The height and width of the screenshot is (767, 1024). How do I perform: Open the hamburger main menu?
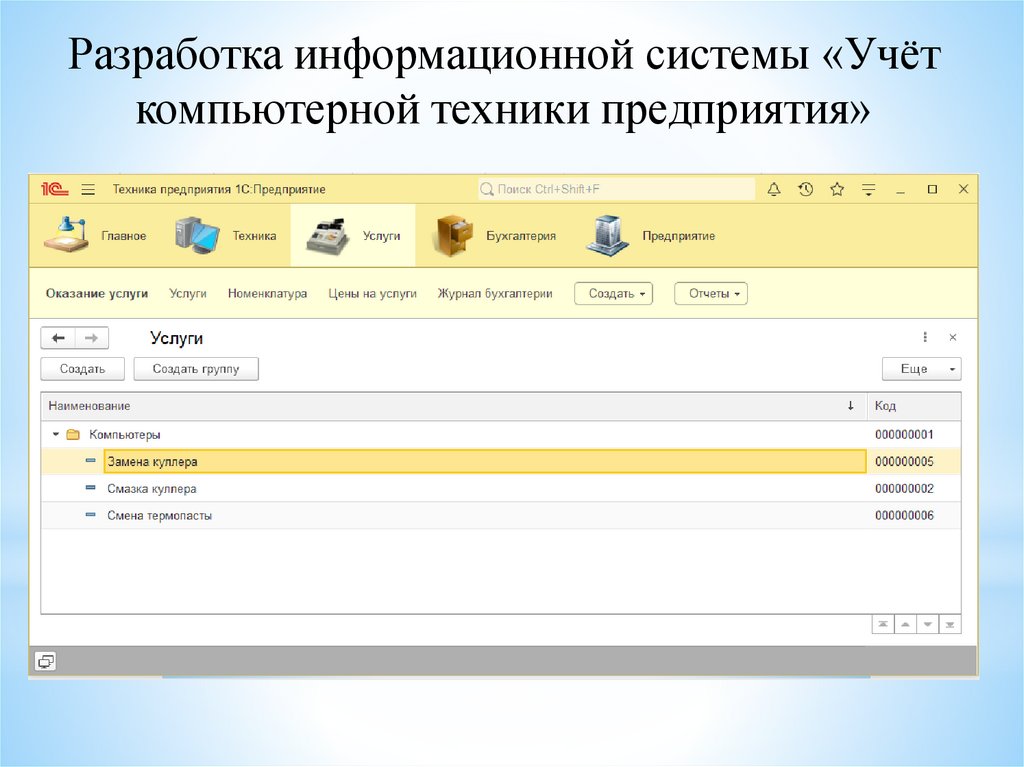(x=88, y=189)
